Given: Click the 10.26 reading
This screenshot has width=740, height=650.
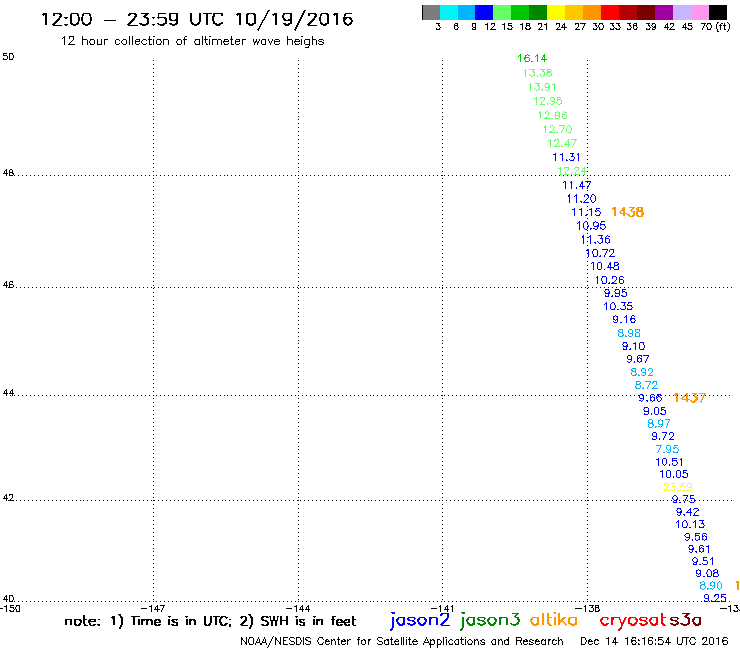Looking at the screenshot, I should pyautogui.click(x=609, y=280).
